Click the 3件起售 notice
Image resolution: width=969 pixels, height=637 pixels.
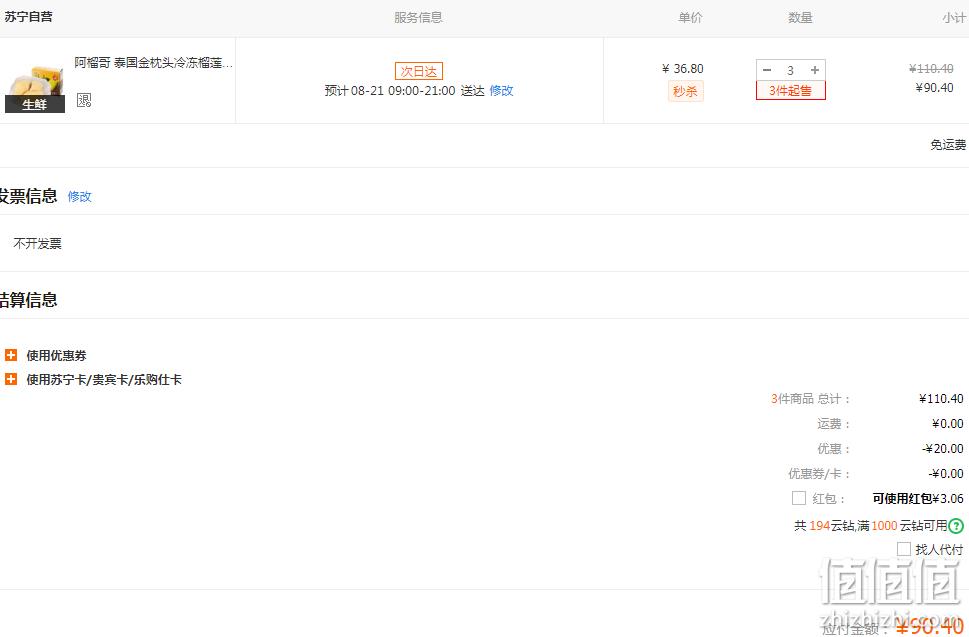[x=790, y=90]
